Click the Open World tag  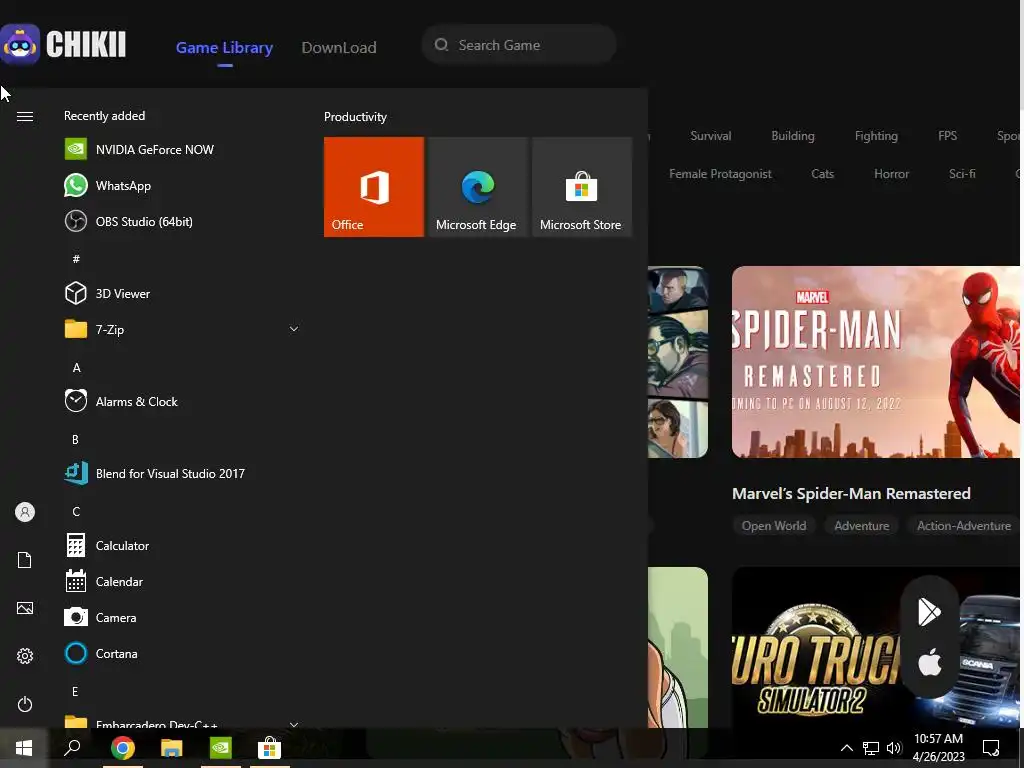pyautogui.click(x=774, y=526)
